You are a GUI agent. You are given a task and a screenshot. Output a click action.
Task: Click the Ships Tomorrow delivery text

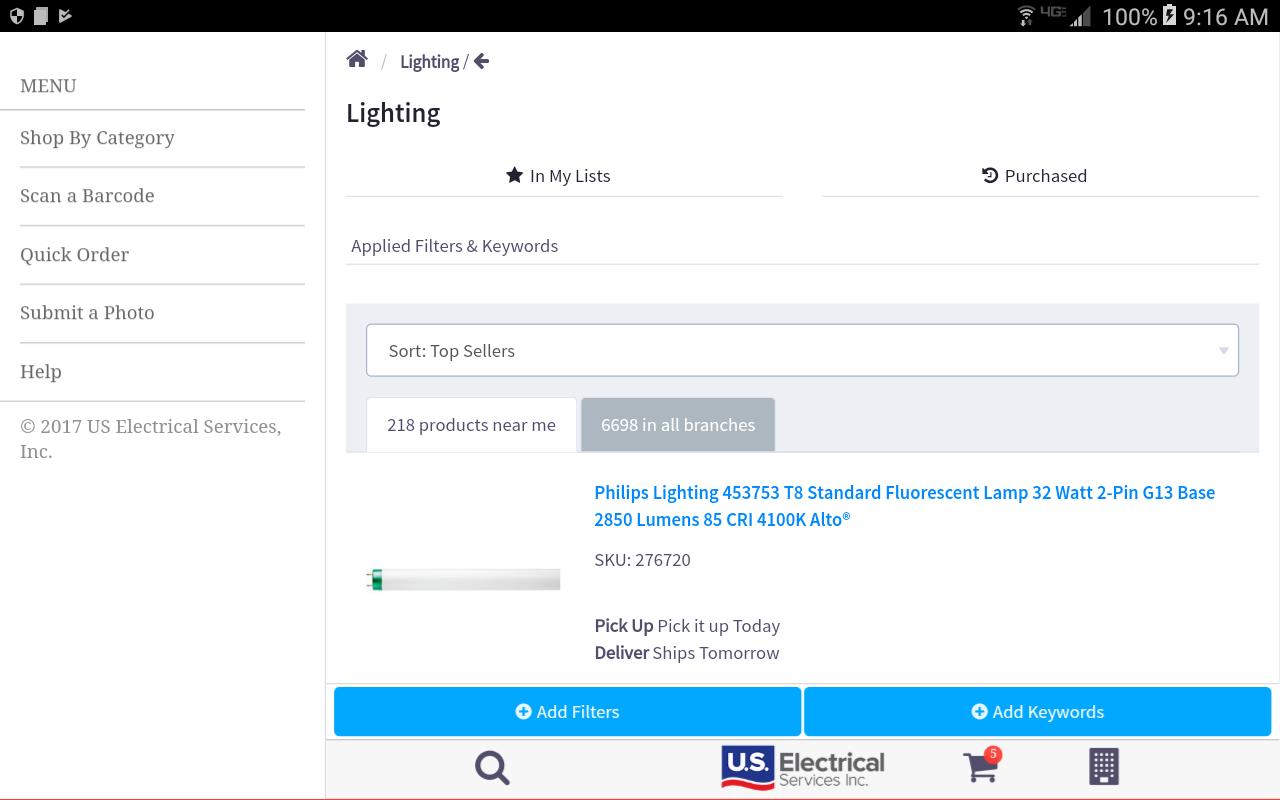tap(715, 653)
